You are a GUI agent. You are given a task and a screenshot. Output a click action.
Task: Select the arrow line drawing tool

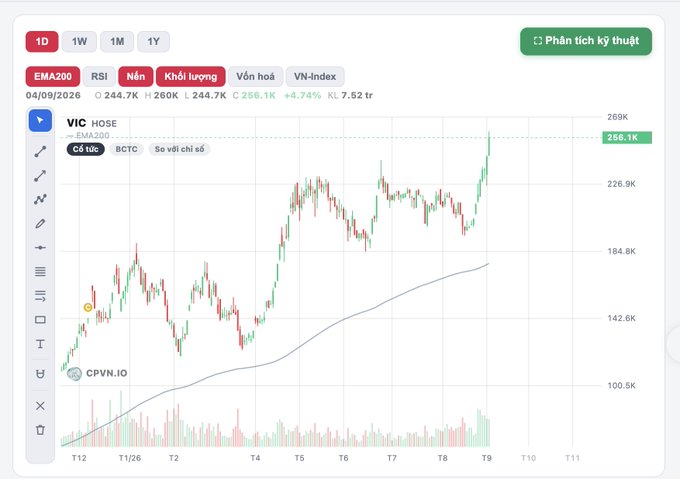point(40,176)
